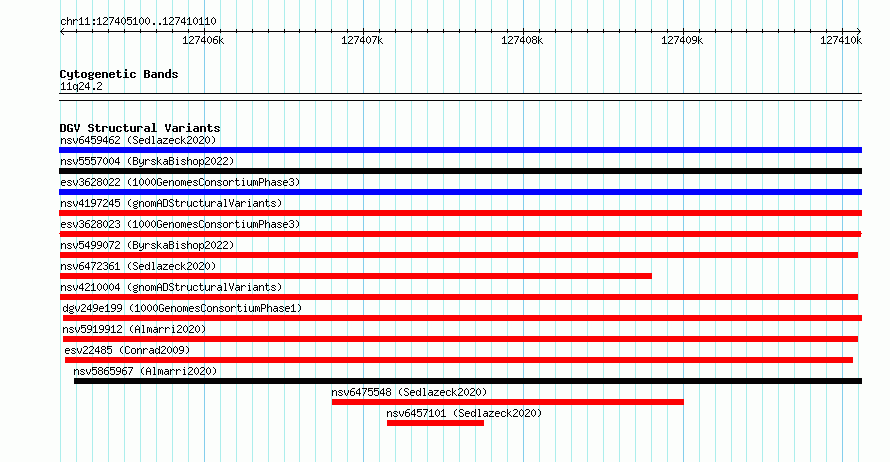The image size is (890, 462).
Task: Select the blue bar under esv3628022
Action: coord(460,192)
